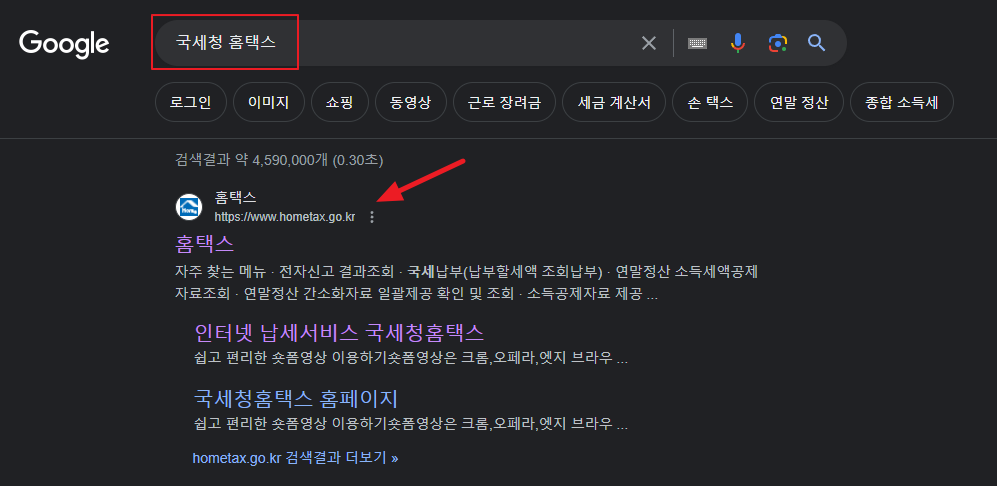Open the Hometax favicon next to the result

189,207
